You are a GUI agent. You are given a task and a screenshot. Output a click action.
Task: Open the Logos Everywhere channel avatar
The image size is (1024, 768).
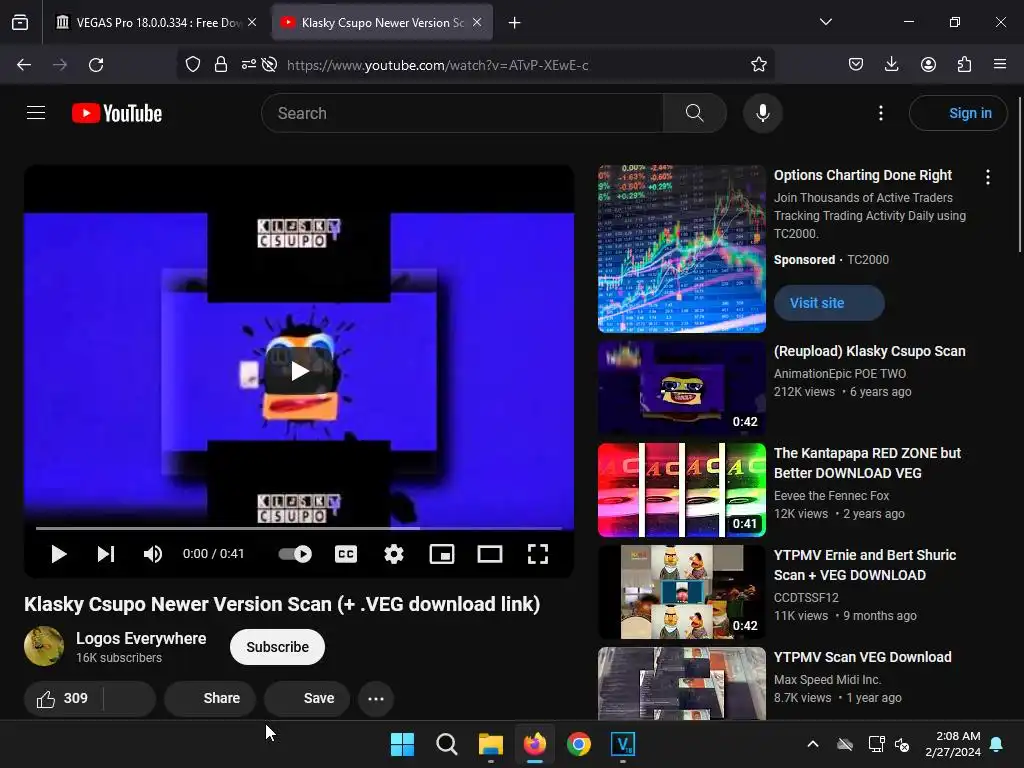coord(44,646)
